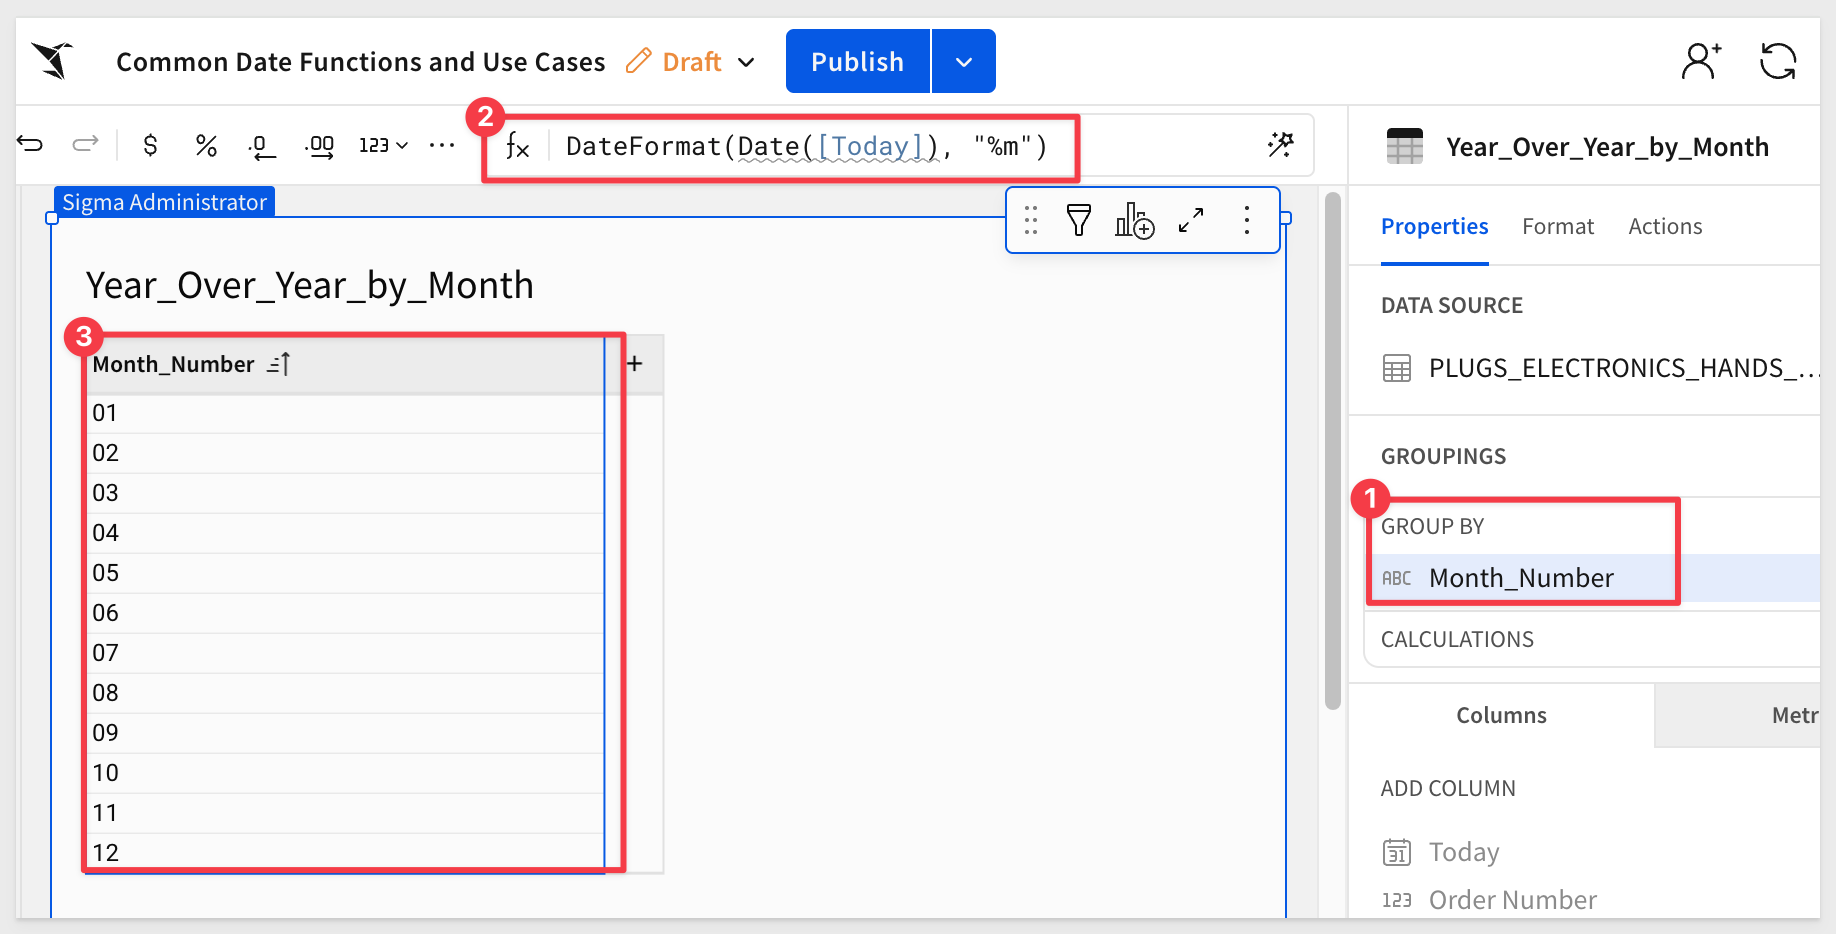Screen dimensions: 1836x934
Task: Apply percent format to column
Action: pyautogui.click(x=206, y=146)
